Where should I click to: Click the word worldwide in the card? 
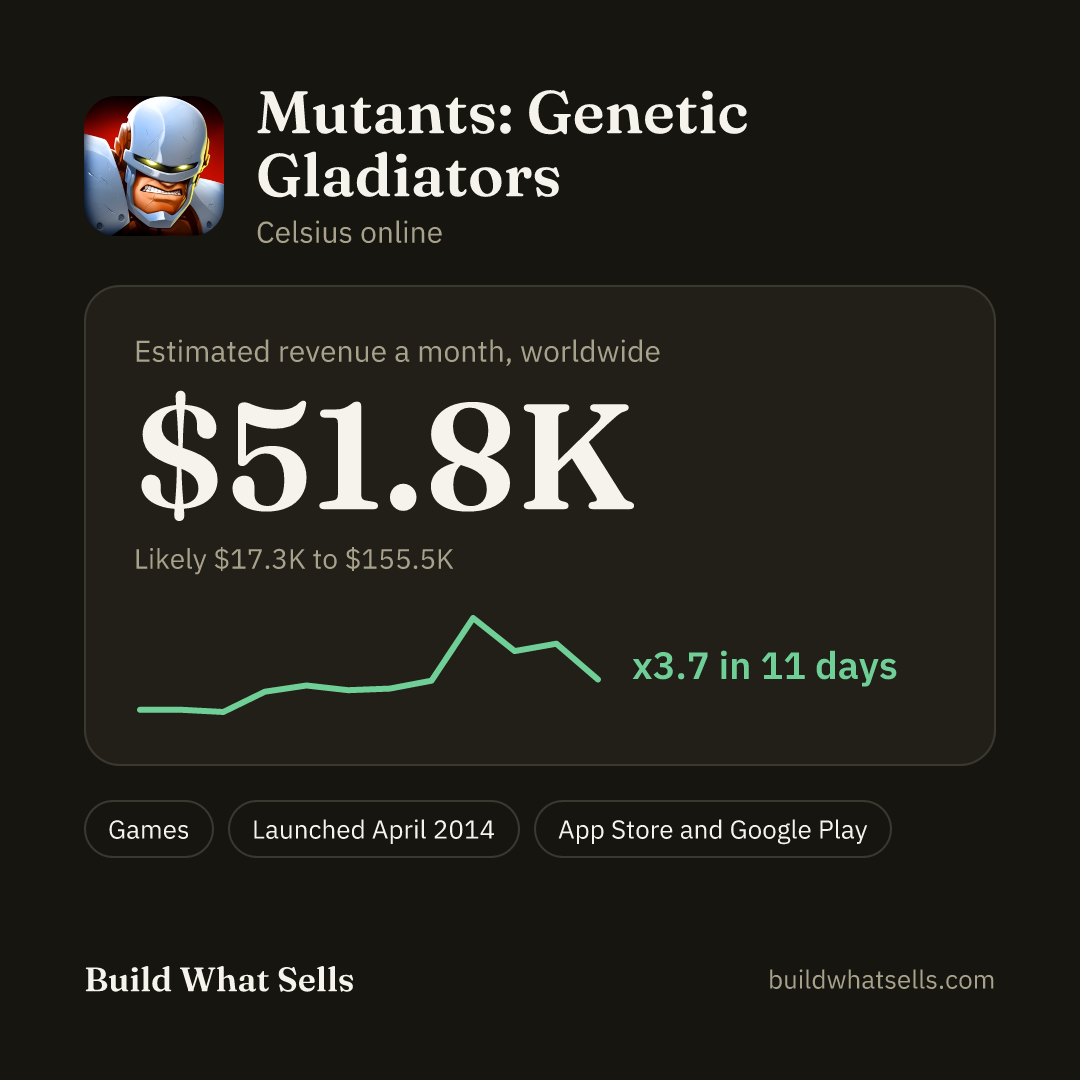click(x=590, y=352)
